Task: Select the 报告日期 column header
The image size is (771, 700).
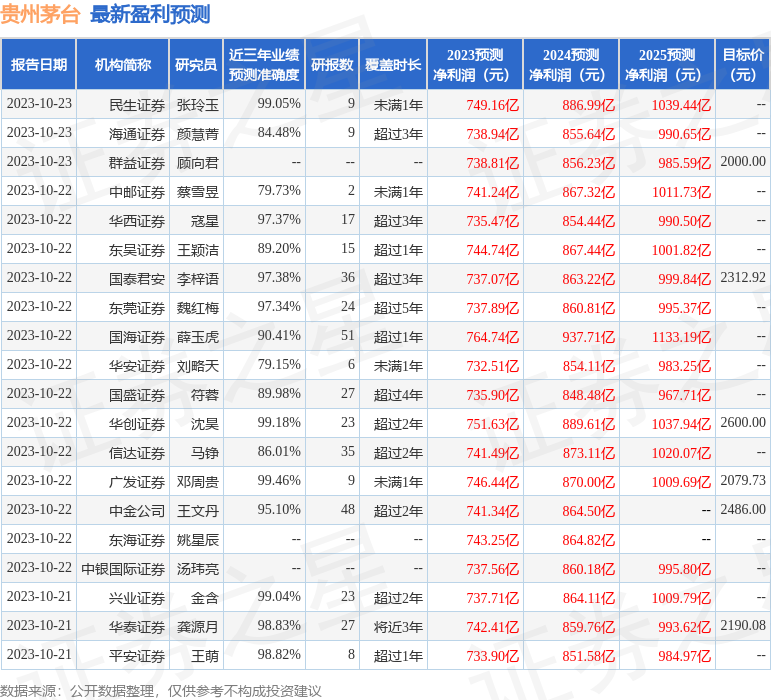Action: [39, 64]
